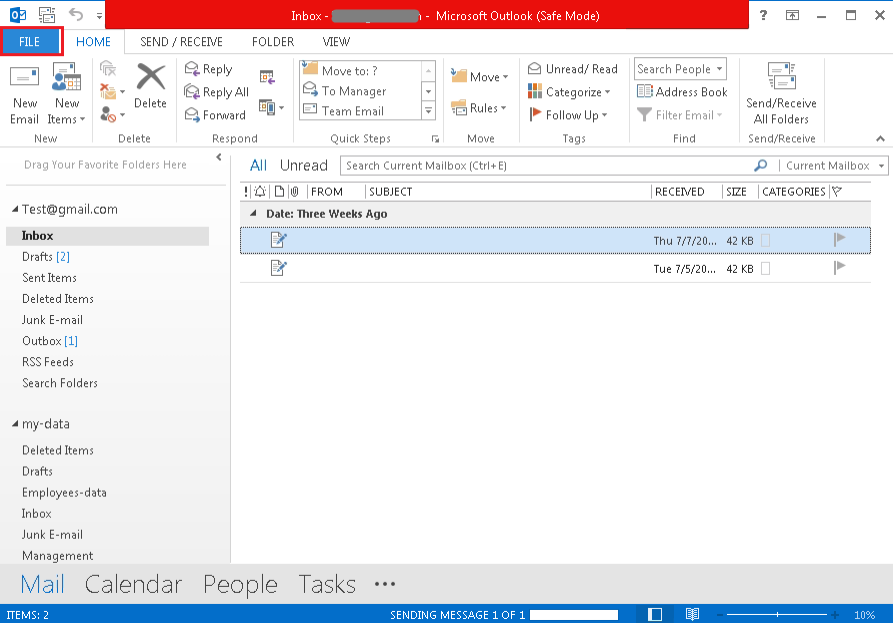Click the Undo arrow in title bar
This screenshot has height=623, width=893.
tap(76, 15)
